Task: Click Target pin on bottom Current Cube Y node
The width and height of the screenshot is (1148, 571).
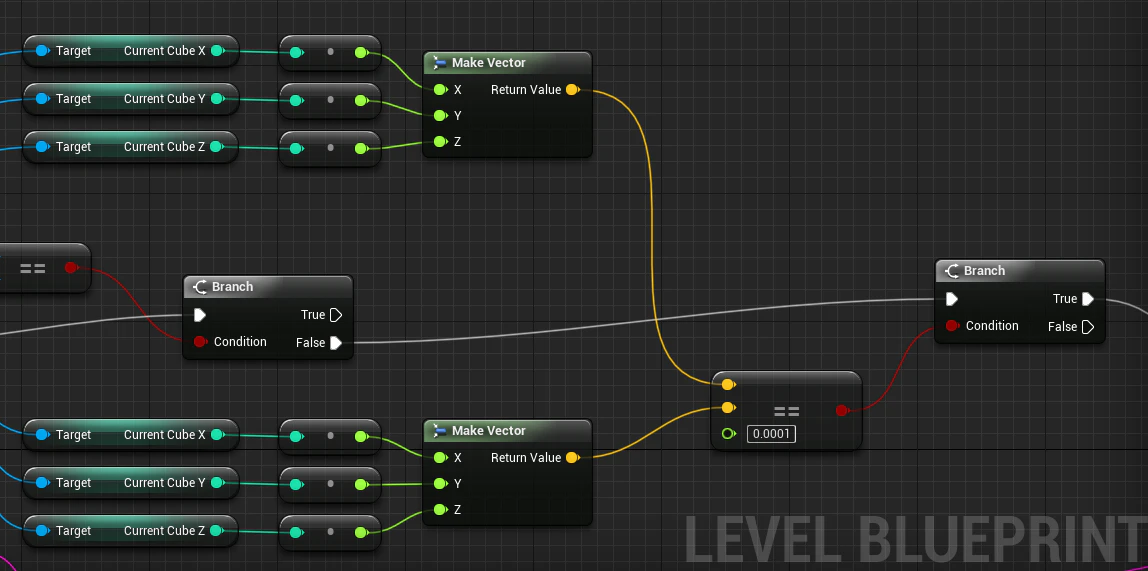Action: coord(42,482)
